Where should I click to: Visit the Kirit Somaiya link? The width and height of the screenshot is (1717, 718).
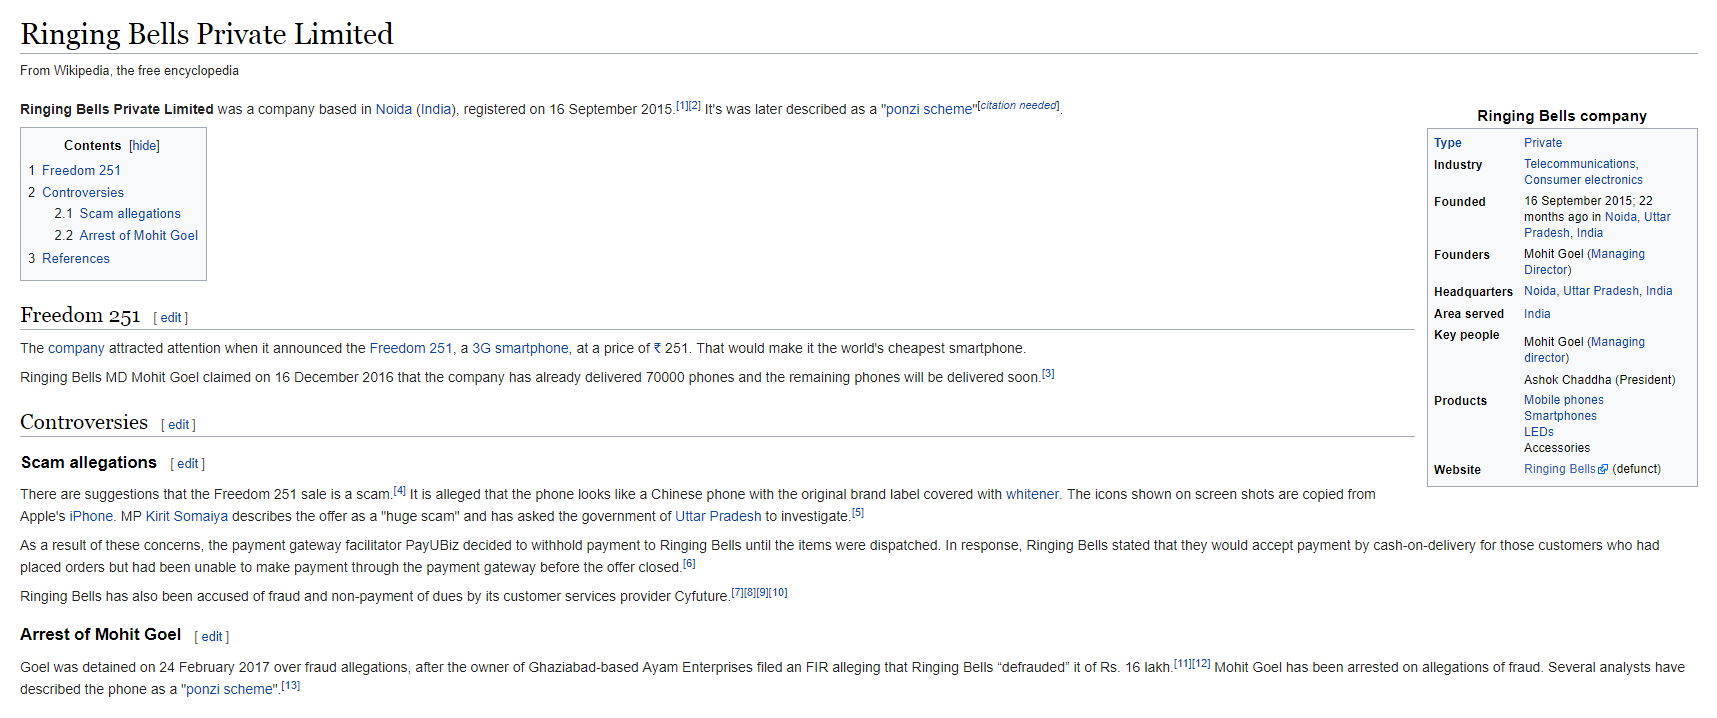point(187,517)
